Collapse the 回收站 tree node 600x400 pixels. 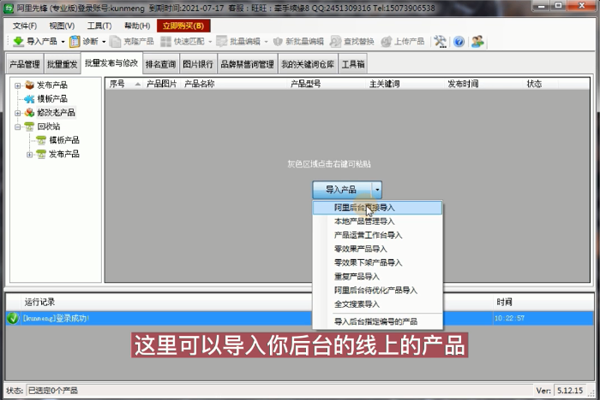[17, 127]
